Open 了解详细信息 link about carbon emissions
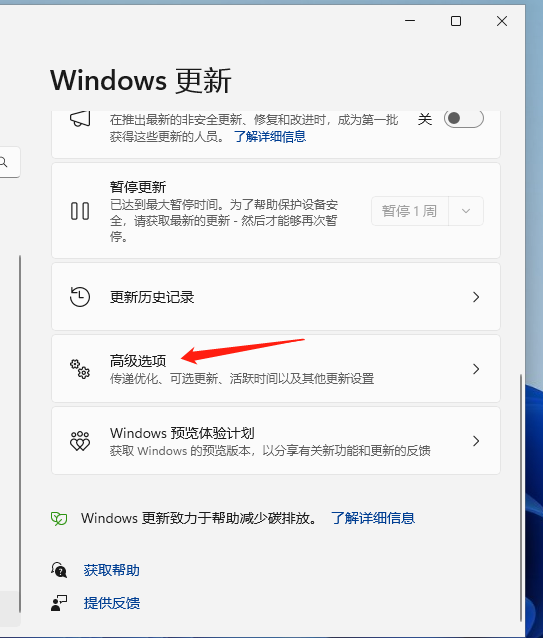 373,518
